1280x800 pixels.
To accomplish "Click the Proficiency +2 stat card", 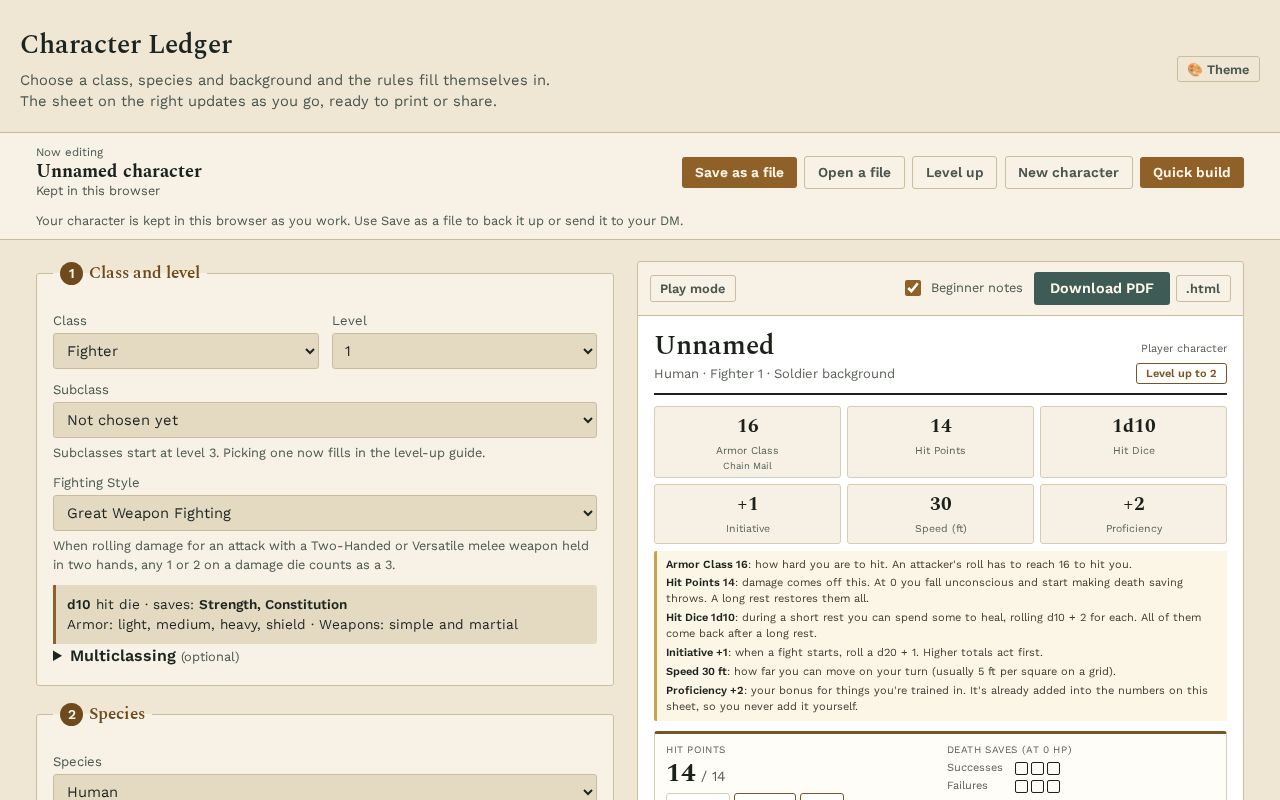I will click(x=1133, y=514).
